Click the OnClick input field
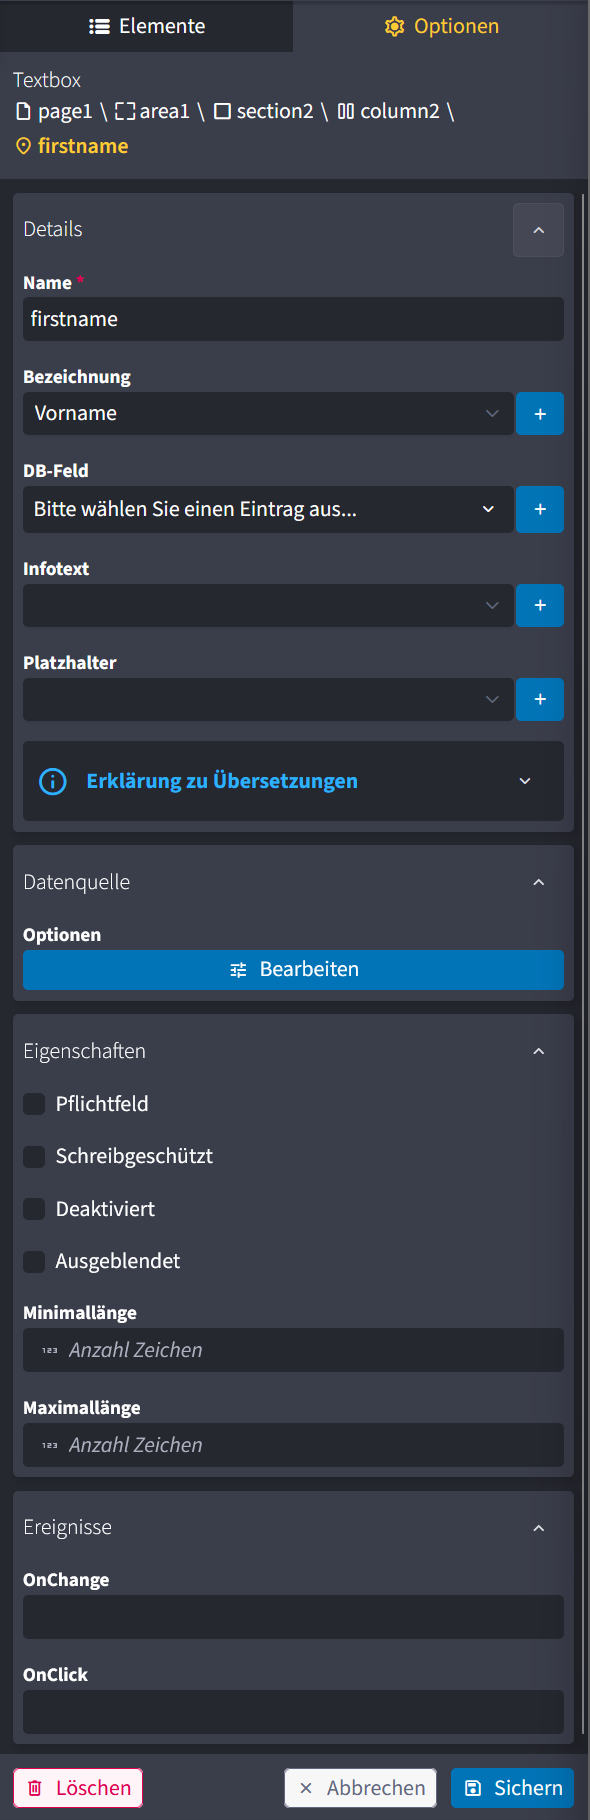Image resolution: width=590 pixels, height=1820 pixels. (x=293, y=1712)
